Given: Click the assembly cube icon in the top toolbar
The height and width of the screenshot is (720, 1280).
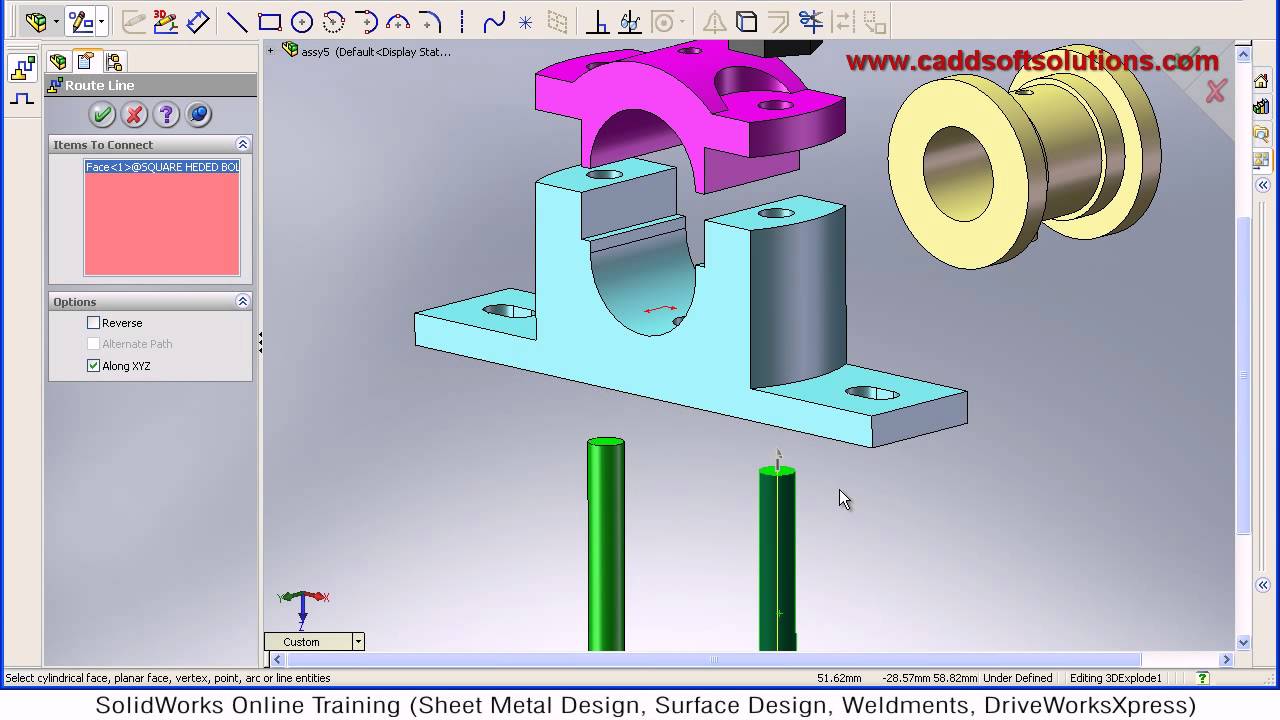Looking at the screenshot, I should click(x=36, y=21).
